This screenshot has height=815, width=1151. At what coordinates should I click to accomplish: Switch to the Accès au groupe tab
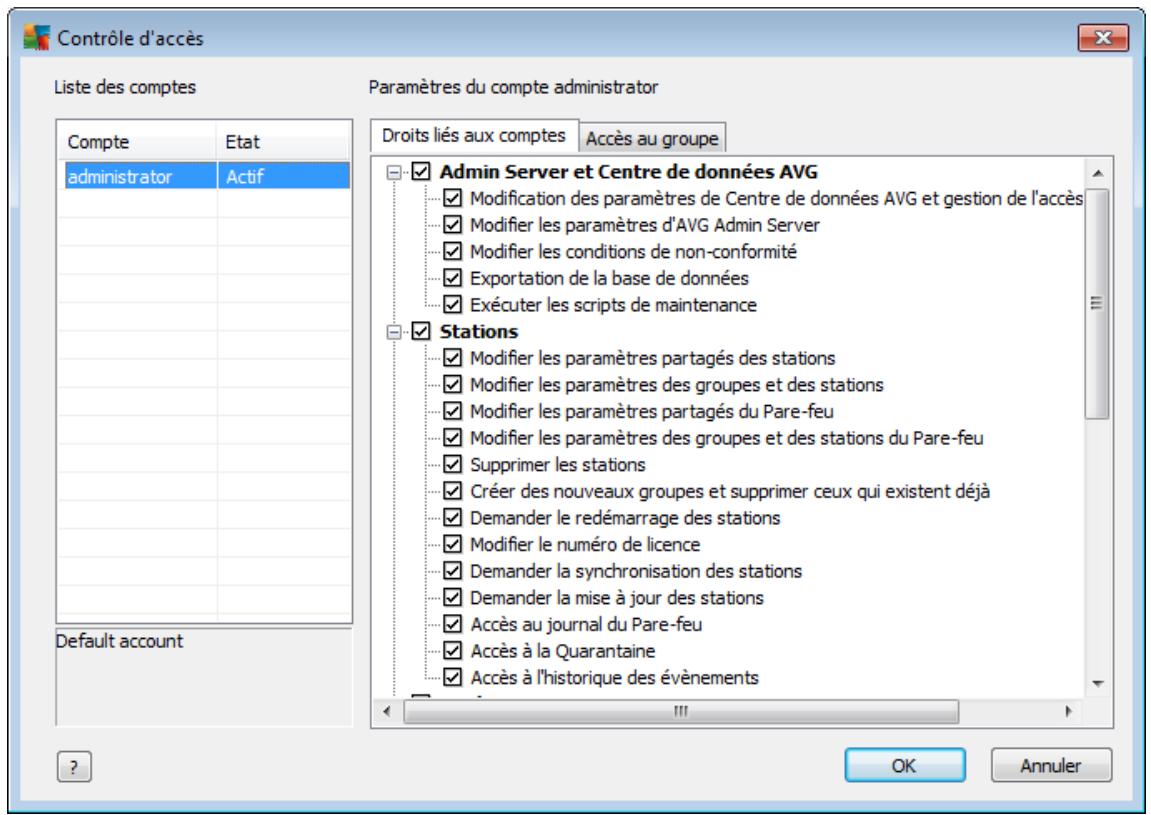(x=652, y=138)
